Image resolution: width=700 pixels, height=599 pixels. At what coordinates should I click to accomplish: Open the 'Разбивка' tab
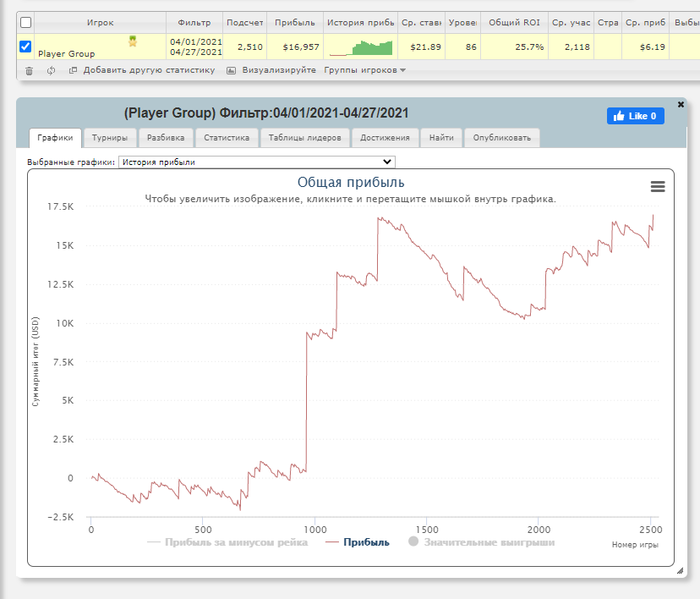click(166, 138)
